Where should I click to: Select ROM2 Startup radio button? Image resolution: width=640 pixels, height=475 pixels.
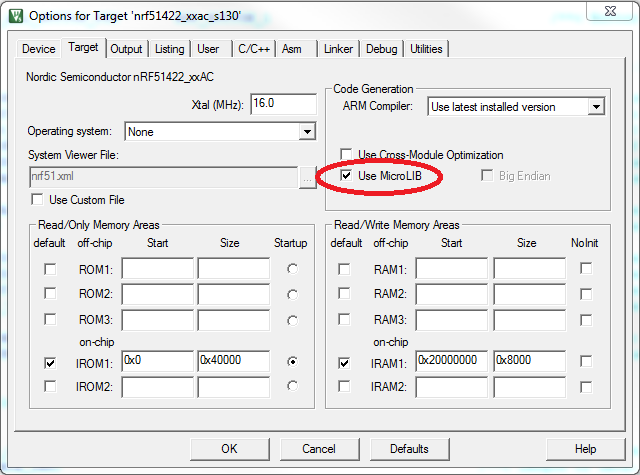[292, 294]
